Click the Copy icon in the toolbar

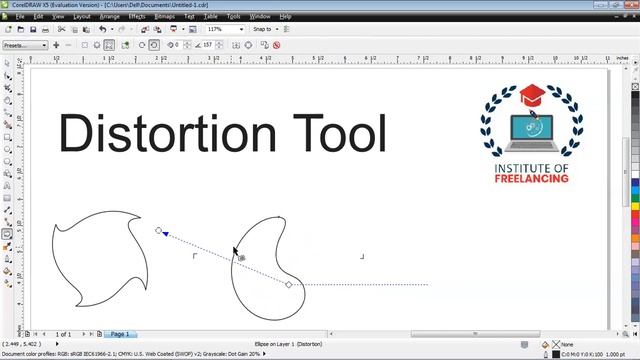click(74, 29)
